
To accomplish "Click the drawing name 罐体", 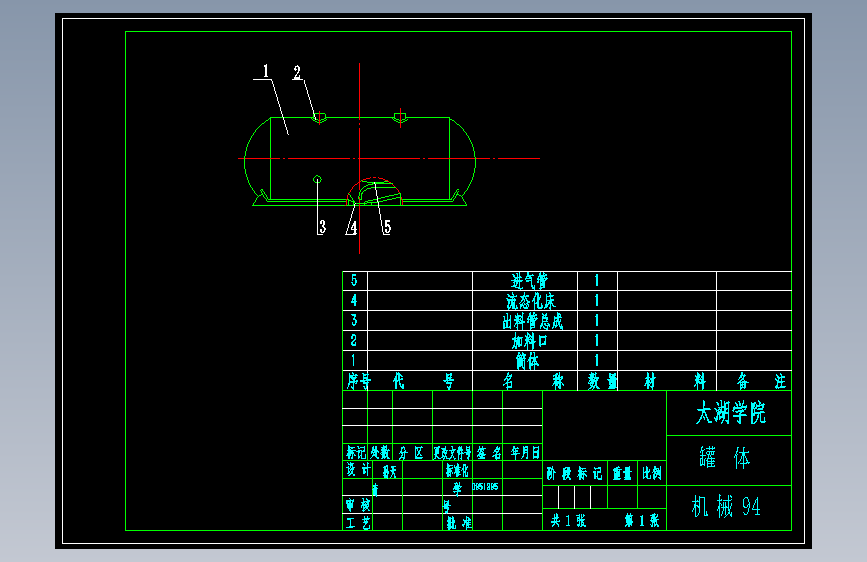I will tap(725, 458).
